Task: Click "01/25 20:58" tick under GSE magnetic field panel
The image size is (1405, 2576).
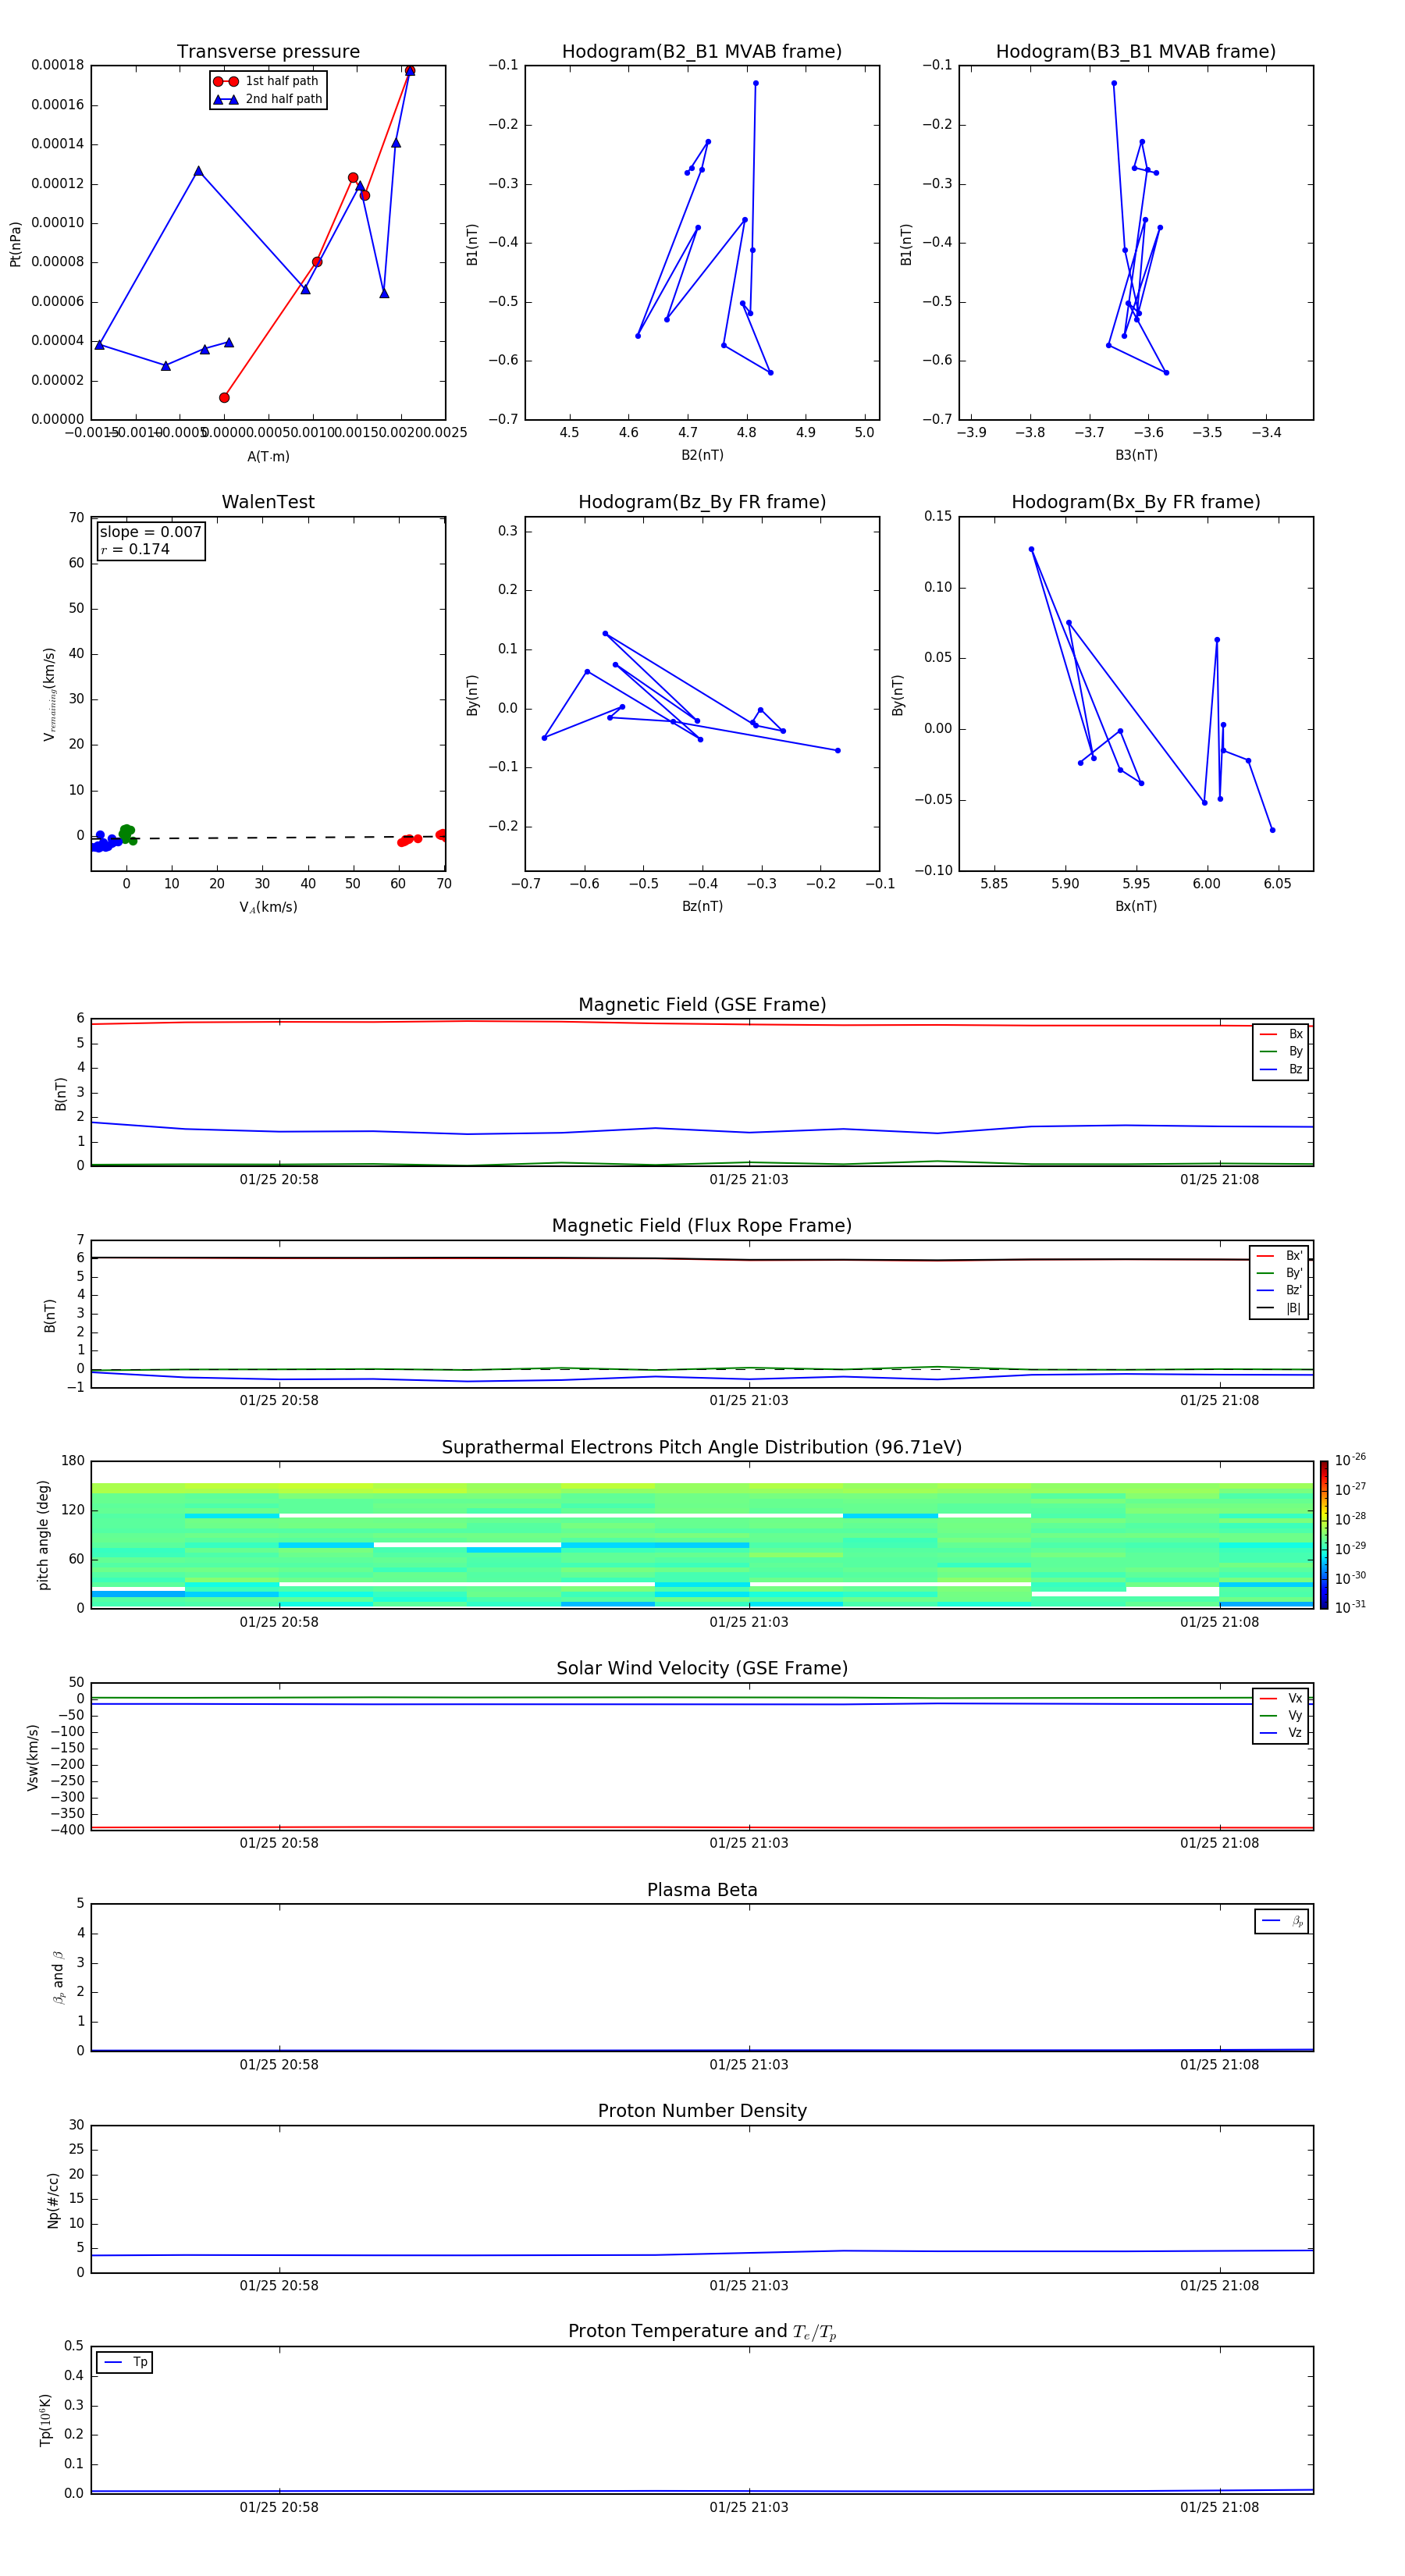Action: pos(279,1180)
